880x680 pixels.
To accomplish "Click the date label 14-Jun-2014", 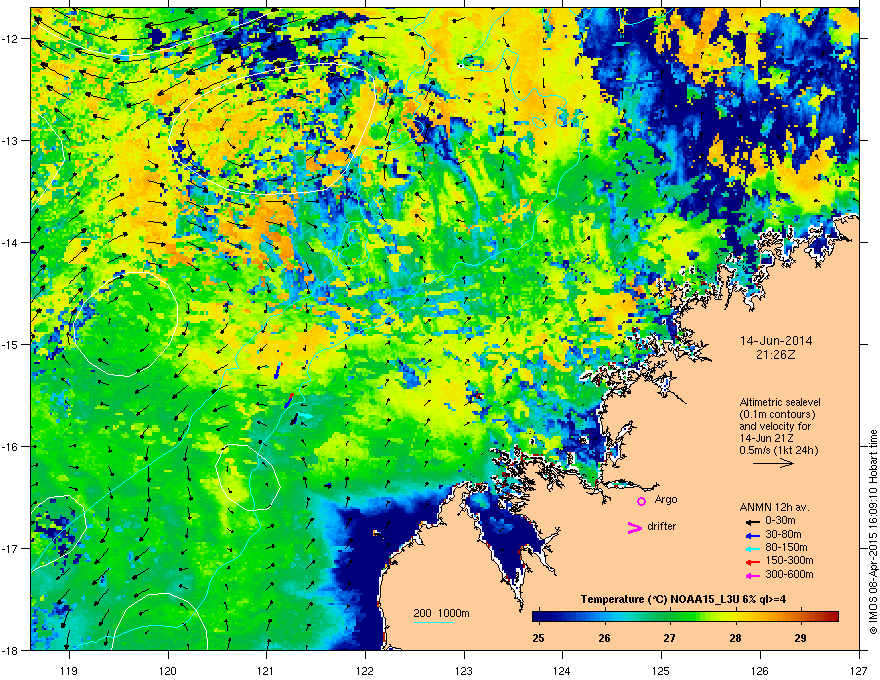I will tap(776, 341).
